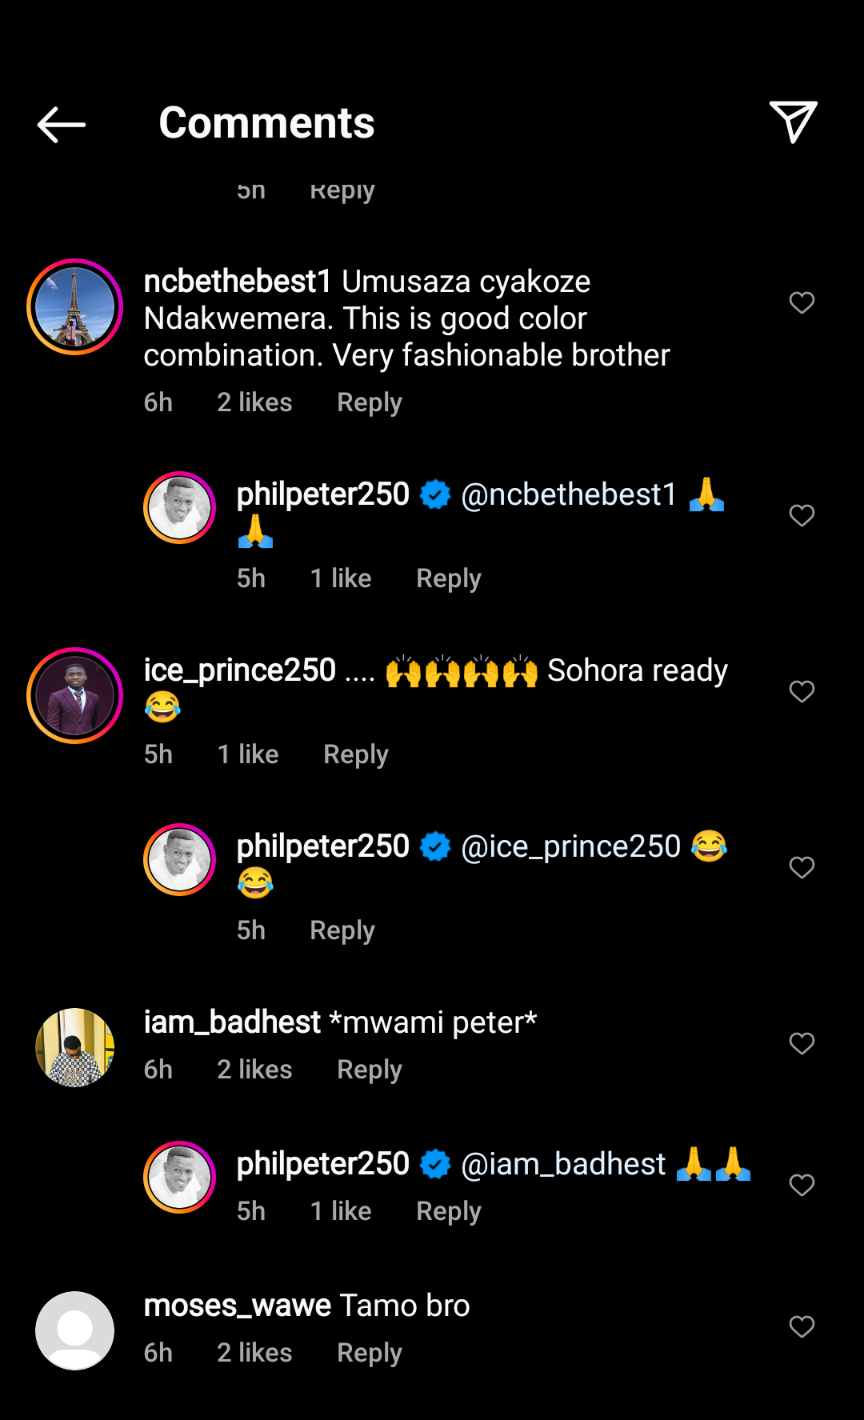Heart the iam_badhest comment
The image size is (864, 1420).
point(802,1044)
